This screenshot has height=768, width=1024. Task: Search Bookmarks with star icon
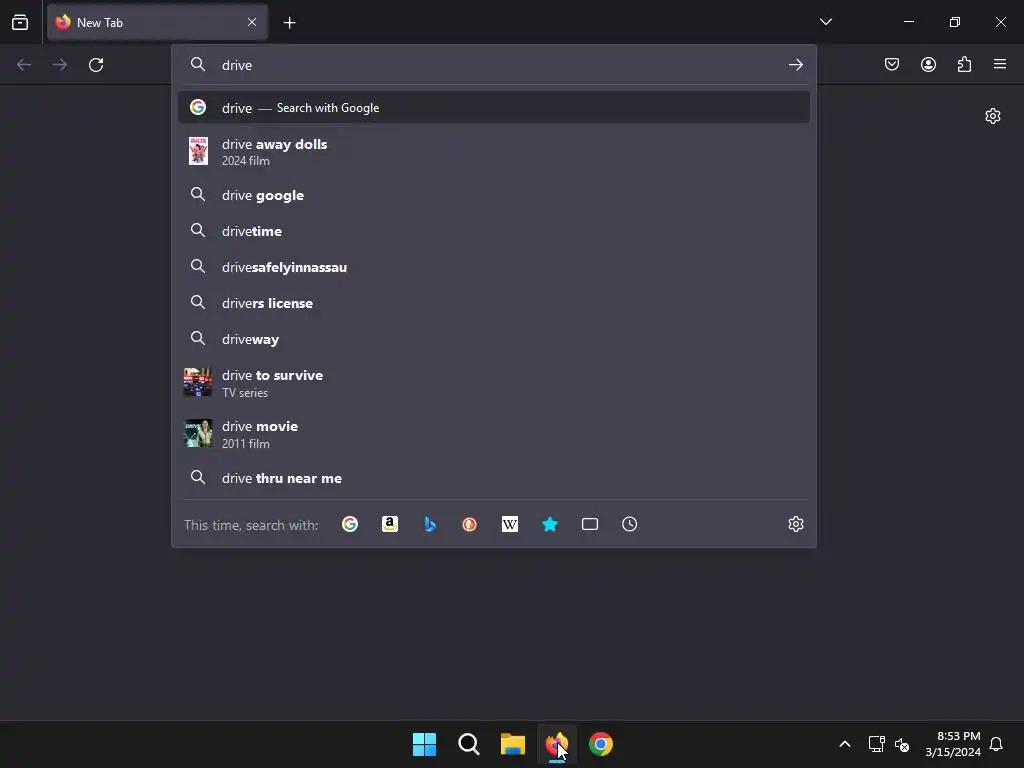tap(550, 524)
